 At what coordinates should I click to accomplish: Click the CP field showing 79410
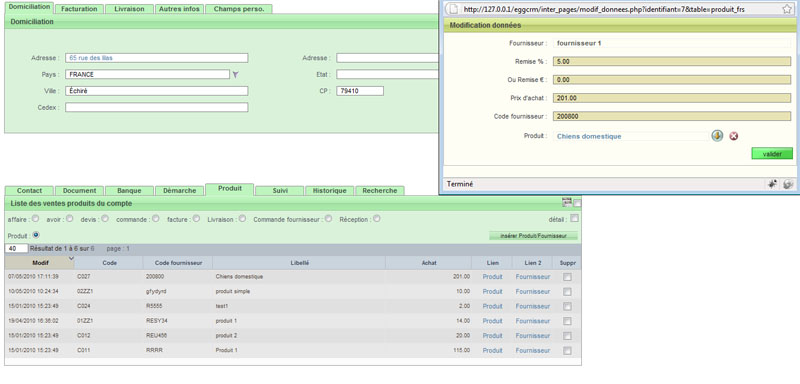[x=360, y=91]
